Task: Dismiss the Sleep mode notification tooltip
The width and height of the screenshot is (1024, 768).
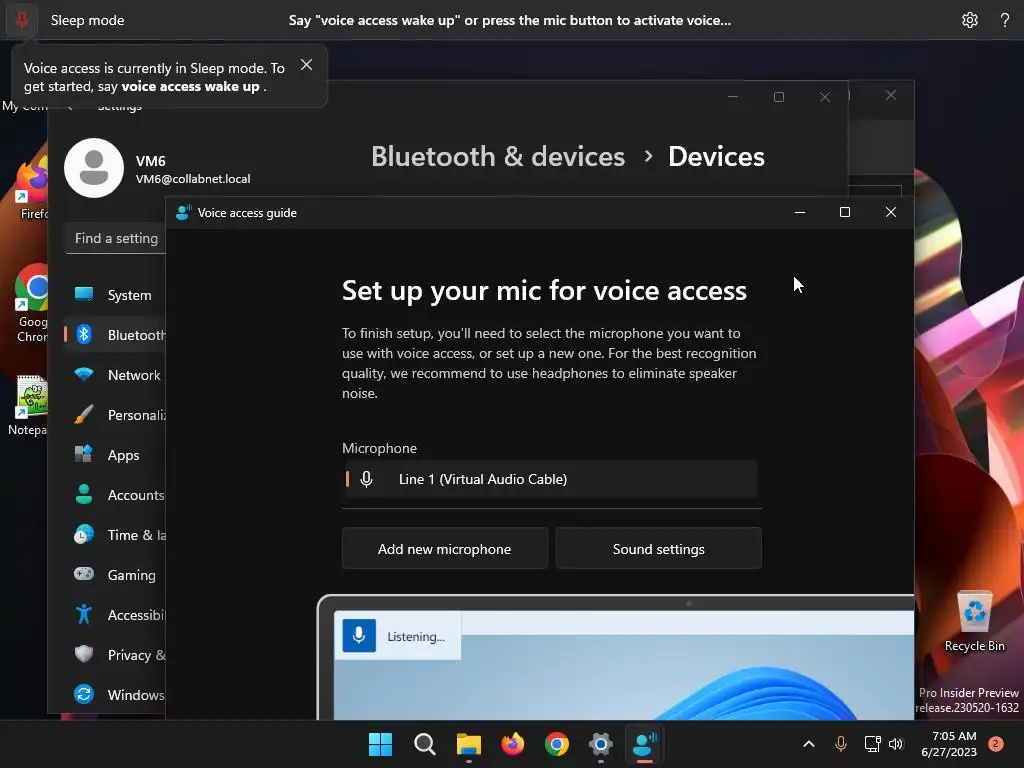Action: [x=306, y=65]
